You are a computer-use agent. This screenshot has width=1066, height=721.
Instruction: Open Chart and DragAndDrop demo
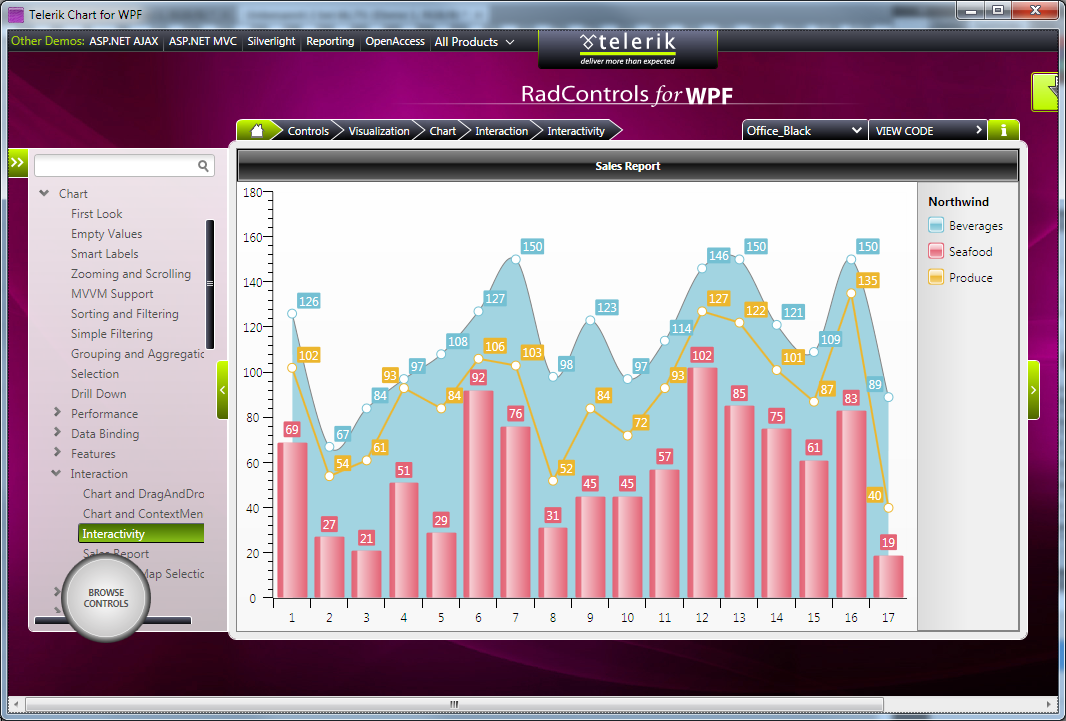pos(143,494)
